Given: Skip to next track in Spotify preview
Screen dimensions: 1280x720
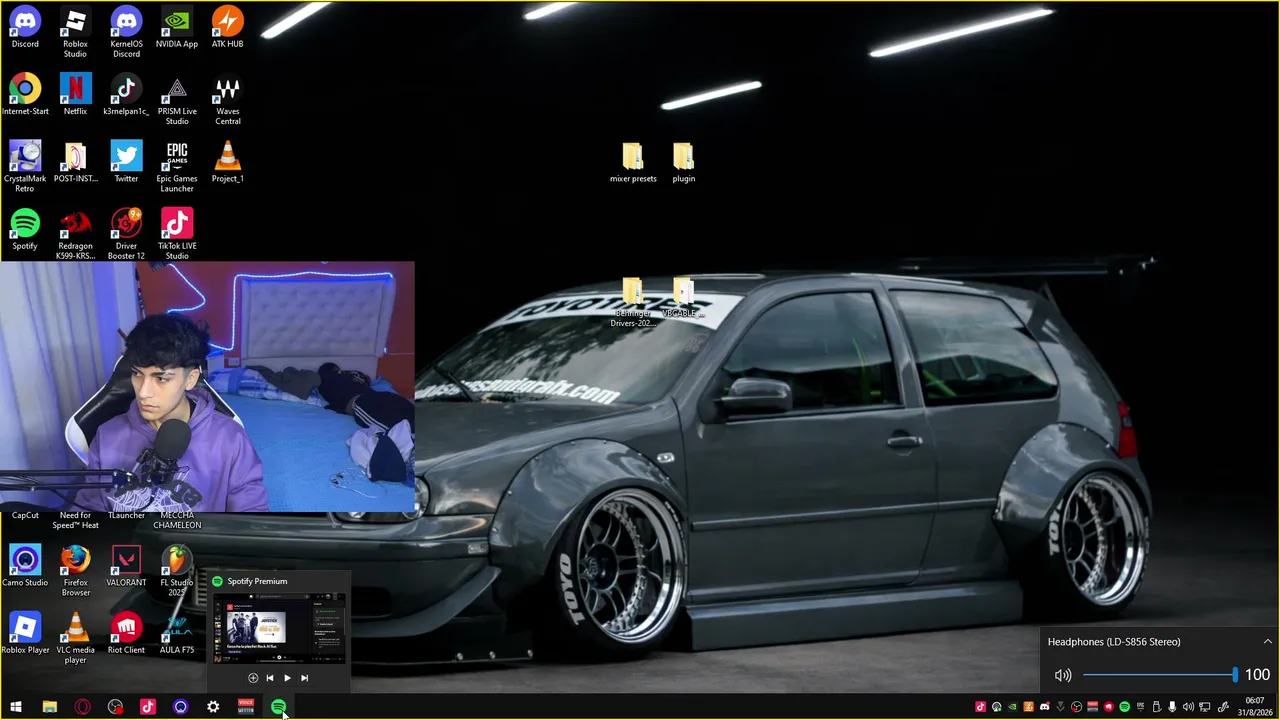Looking at the screenshot, I should pos(304,678).
